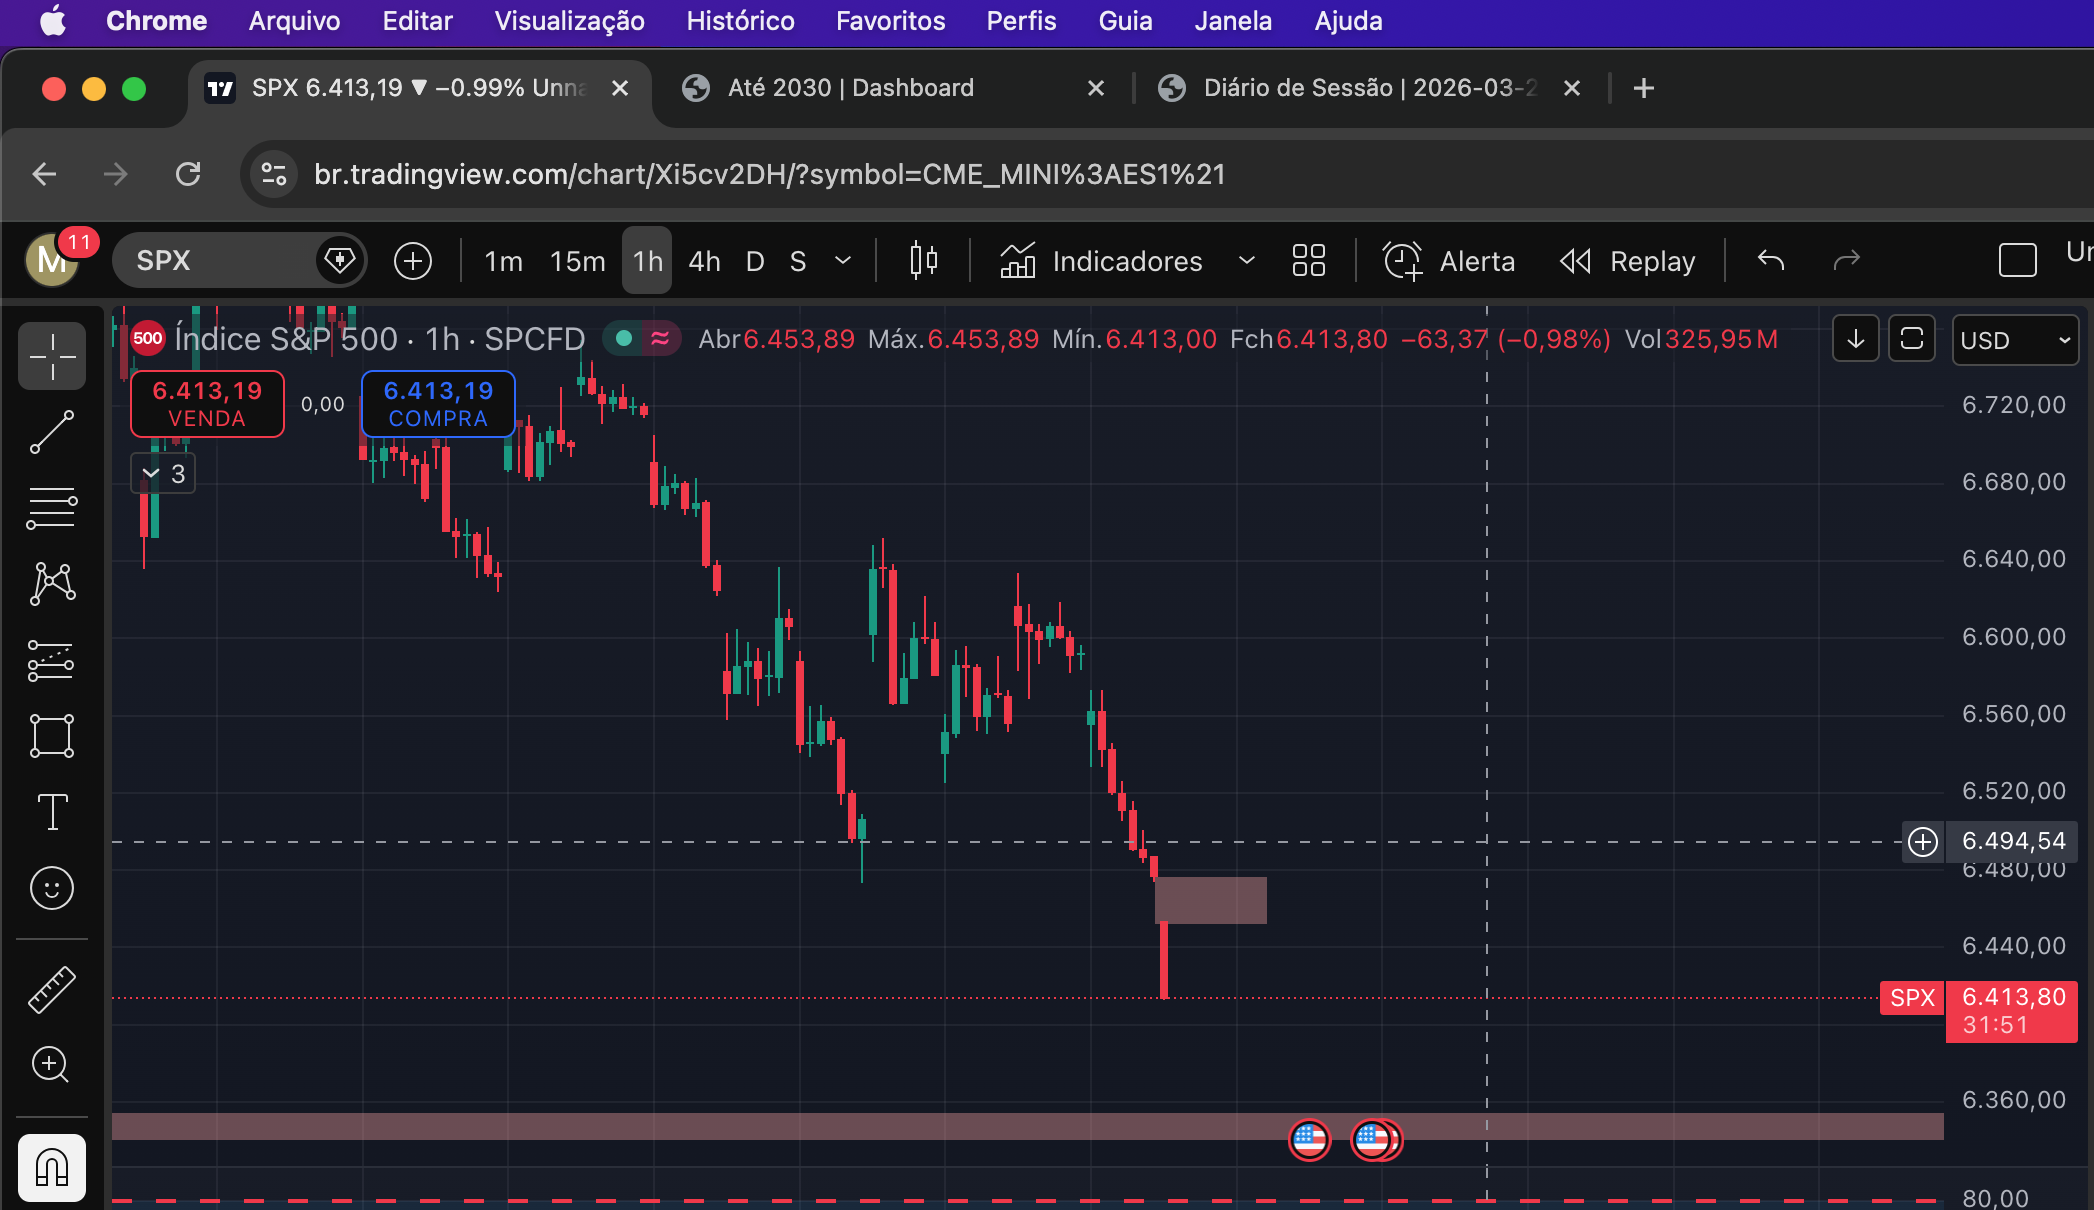Switch to the Até 2030 Dashboard tab
This screenshot has height=1210, width=2094.
[850, 88]
